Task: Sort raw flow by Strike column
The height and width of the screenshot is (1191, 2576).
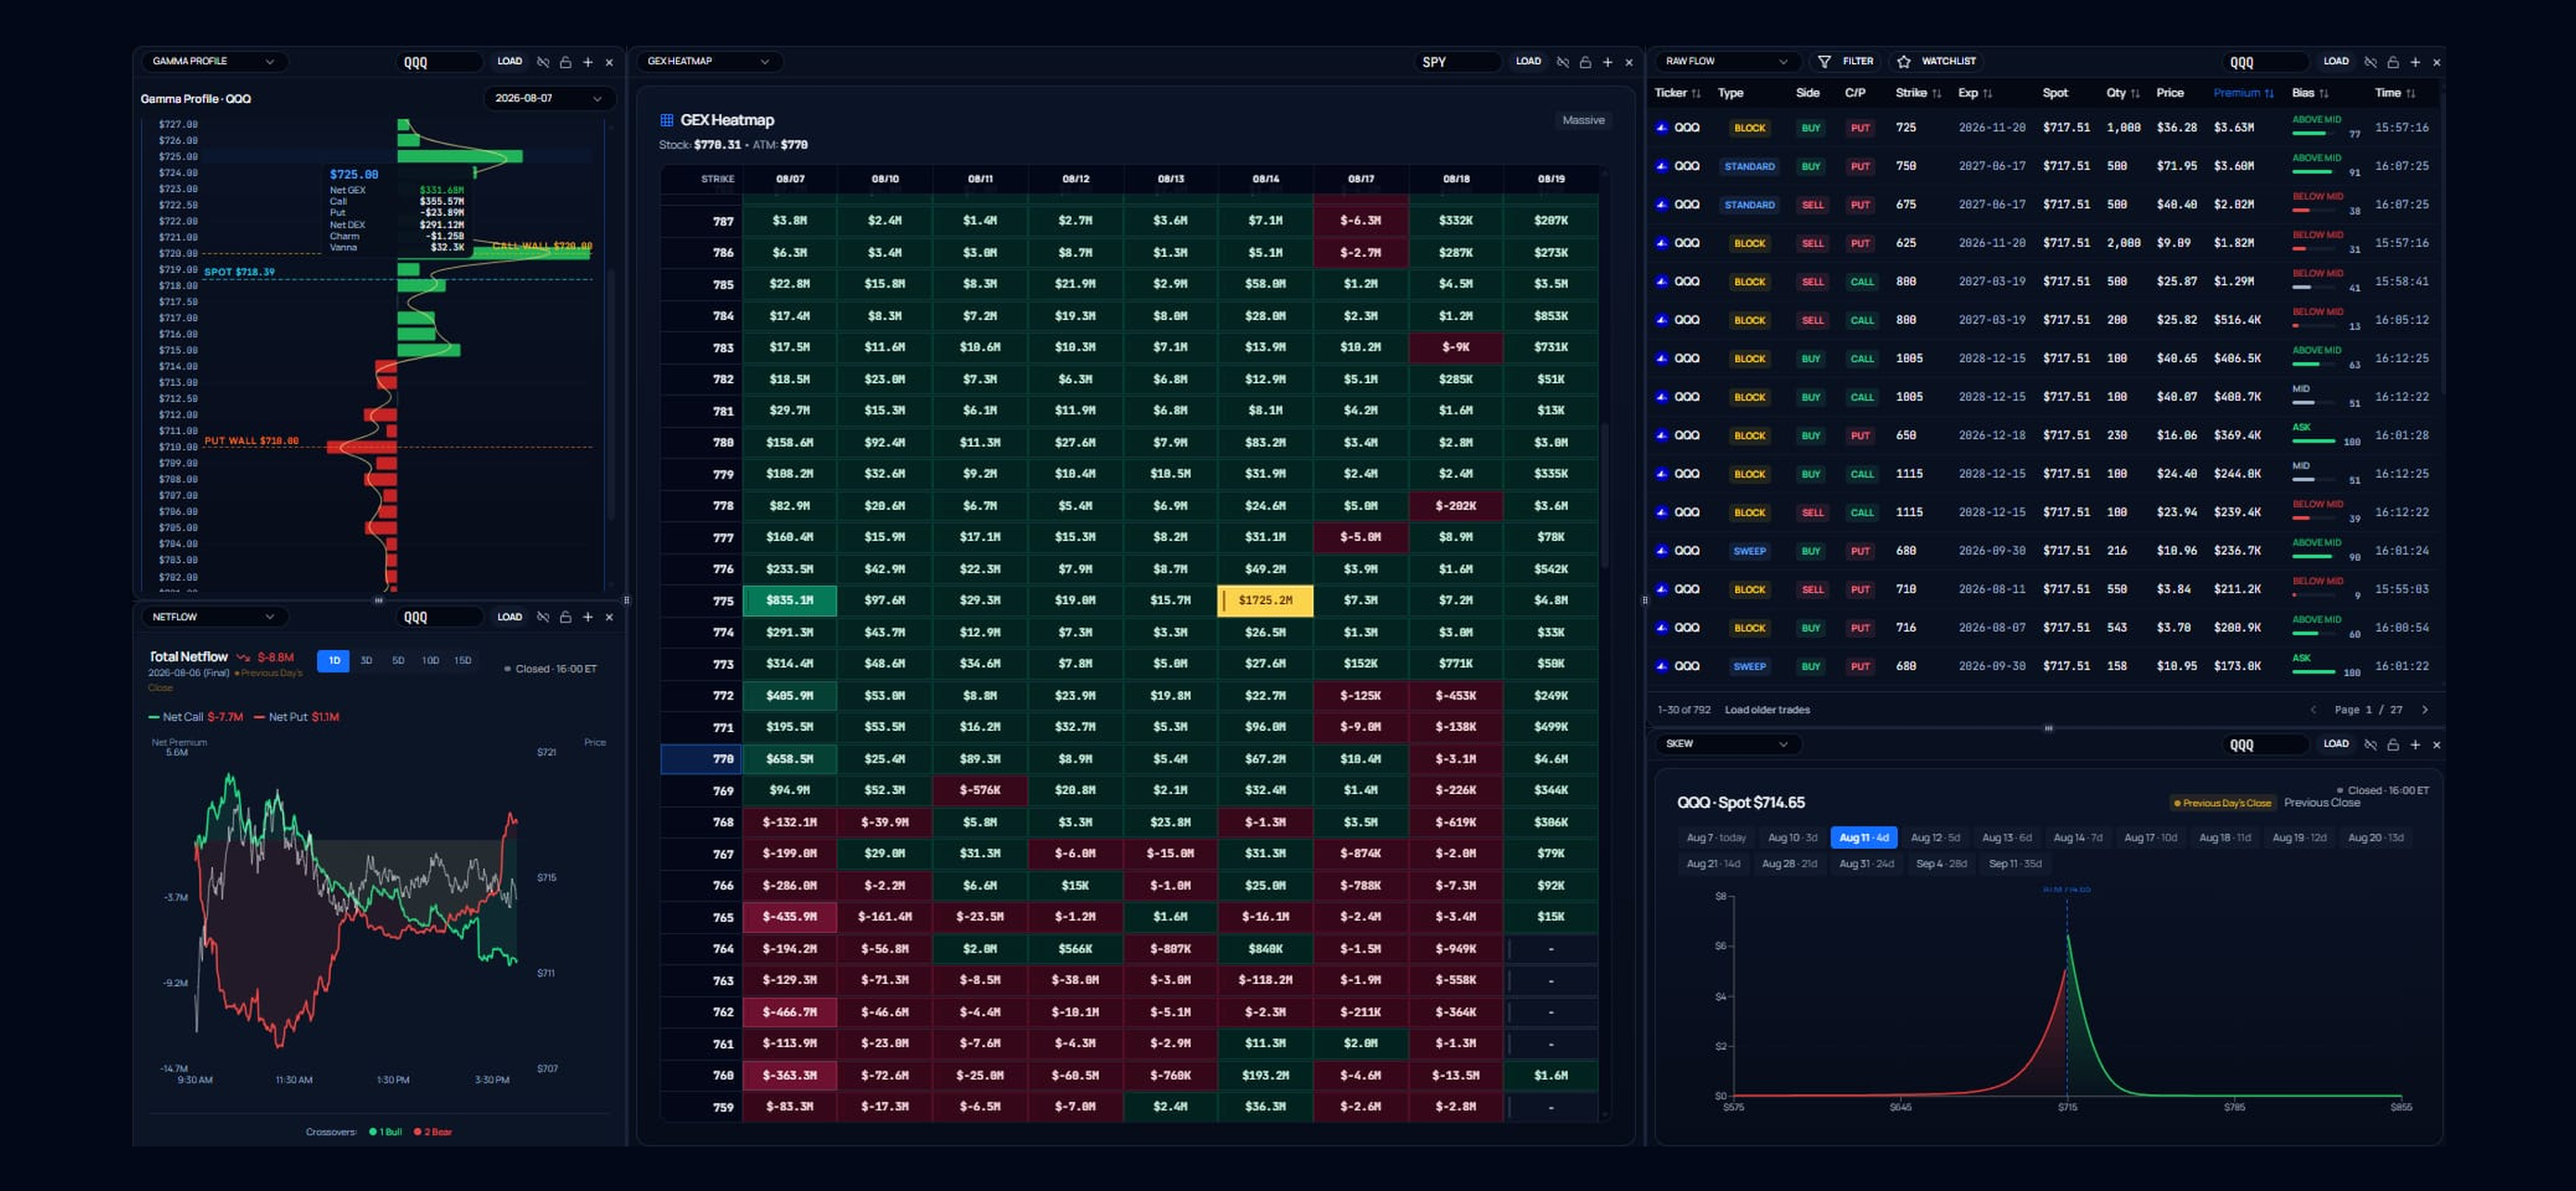Action: [1918, 93]
